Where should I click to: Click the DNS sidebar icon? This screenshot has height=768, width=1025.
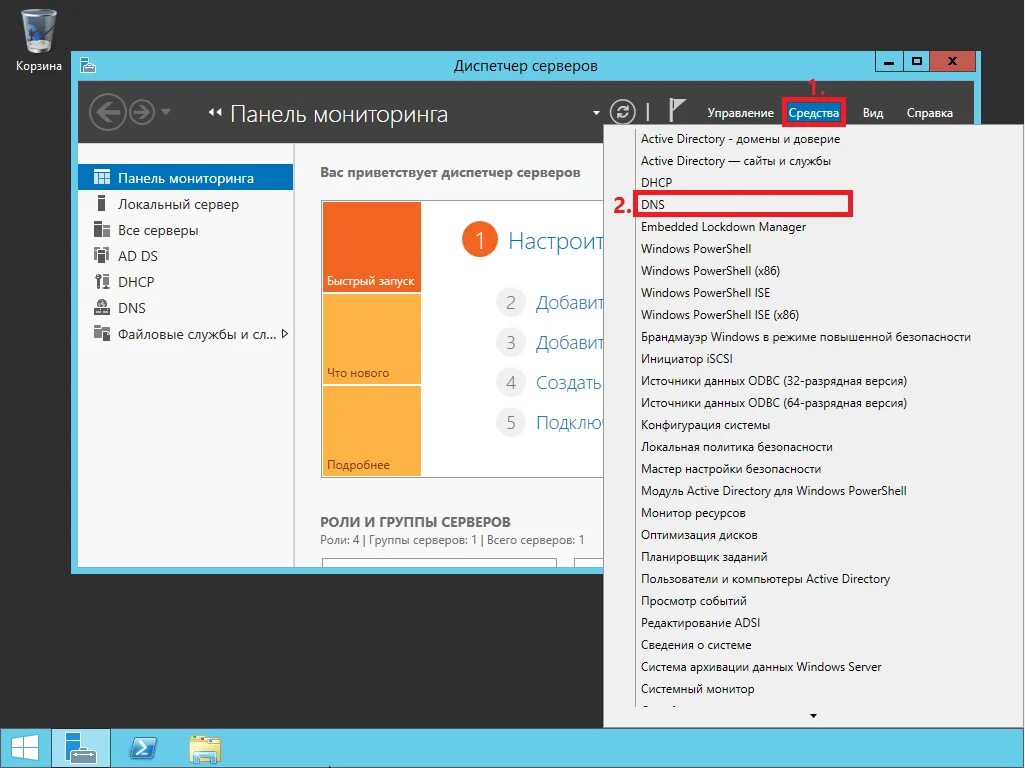tap(102, 307)
